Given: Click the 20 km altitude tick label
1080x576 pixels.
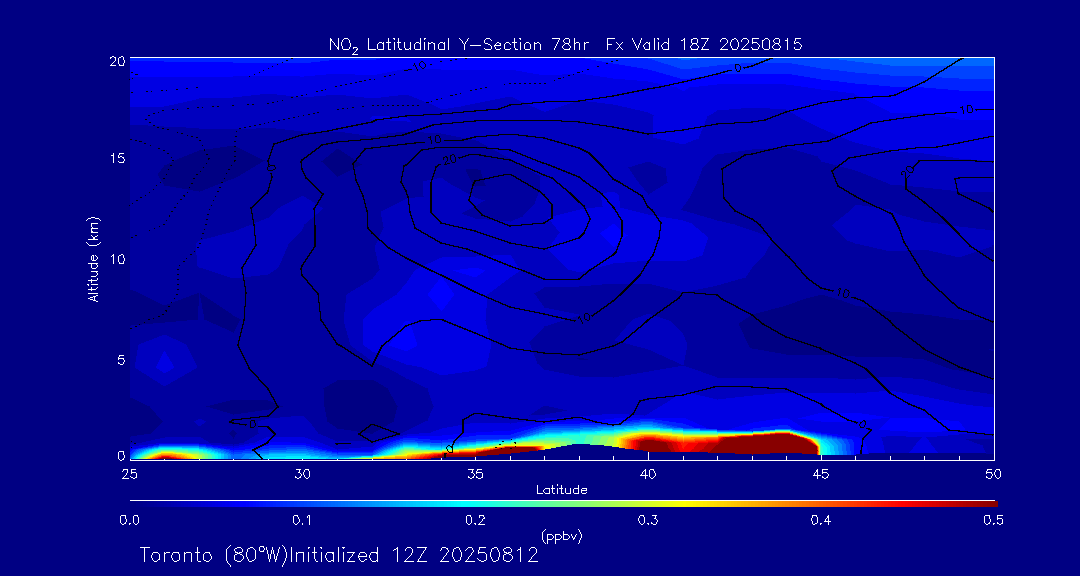Looking at the screenshot, I should (x=117, y=61).
